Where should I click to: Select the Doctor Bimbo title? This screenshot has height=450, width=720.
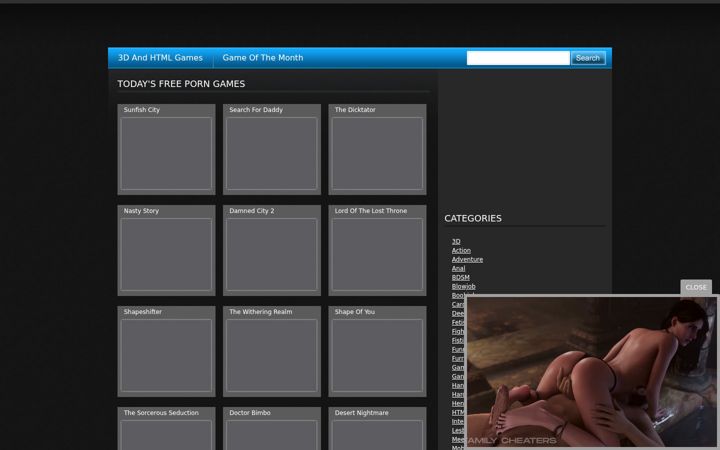(x=250, y=413)
